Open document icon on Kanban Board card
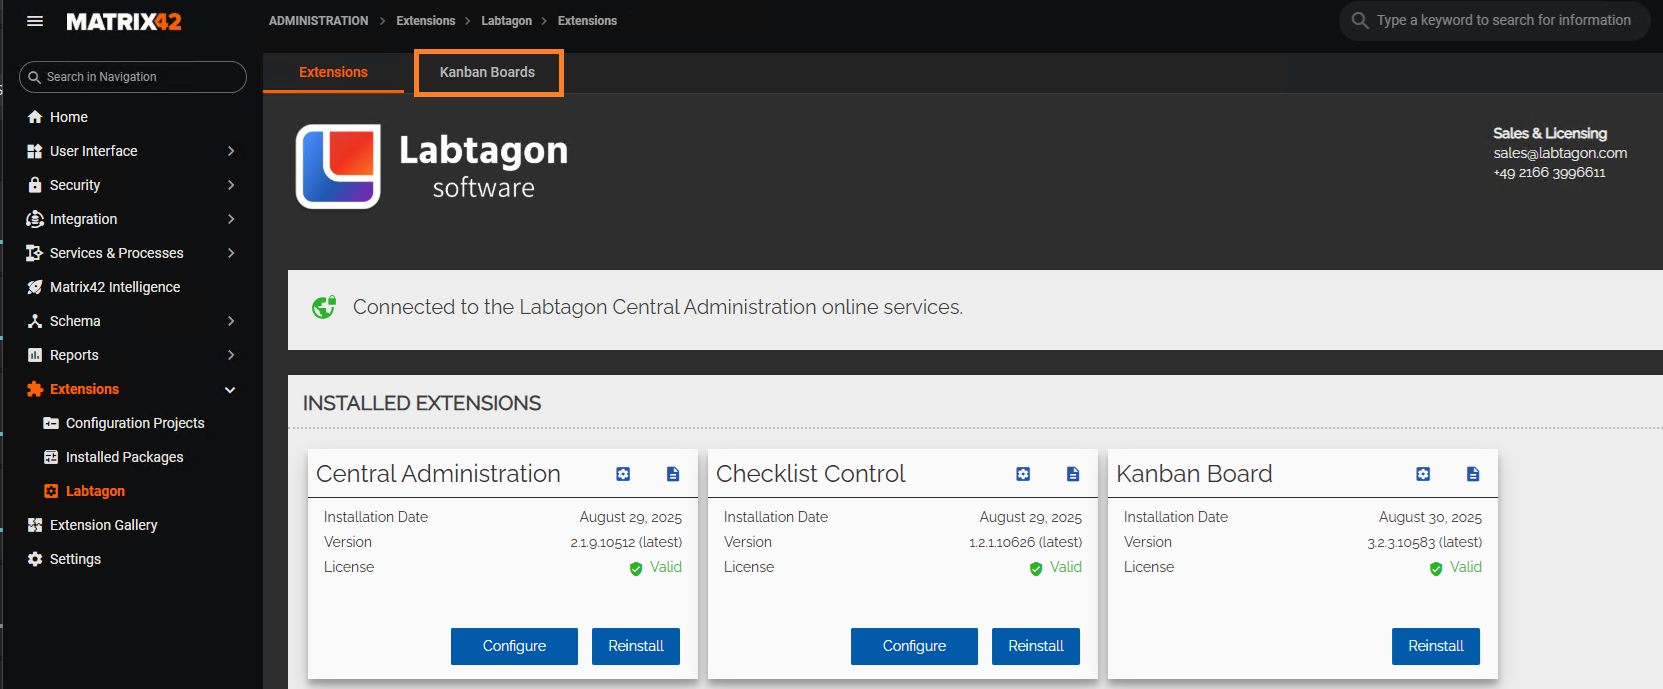Image resolution: width=1663 pixels, height=689 pixels. [x=1473, y=474]
